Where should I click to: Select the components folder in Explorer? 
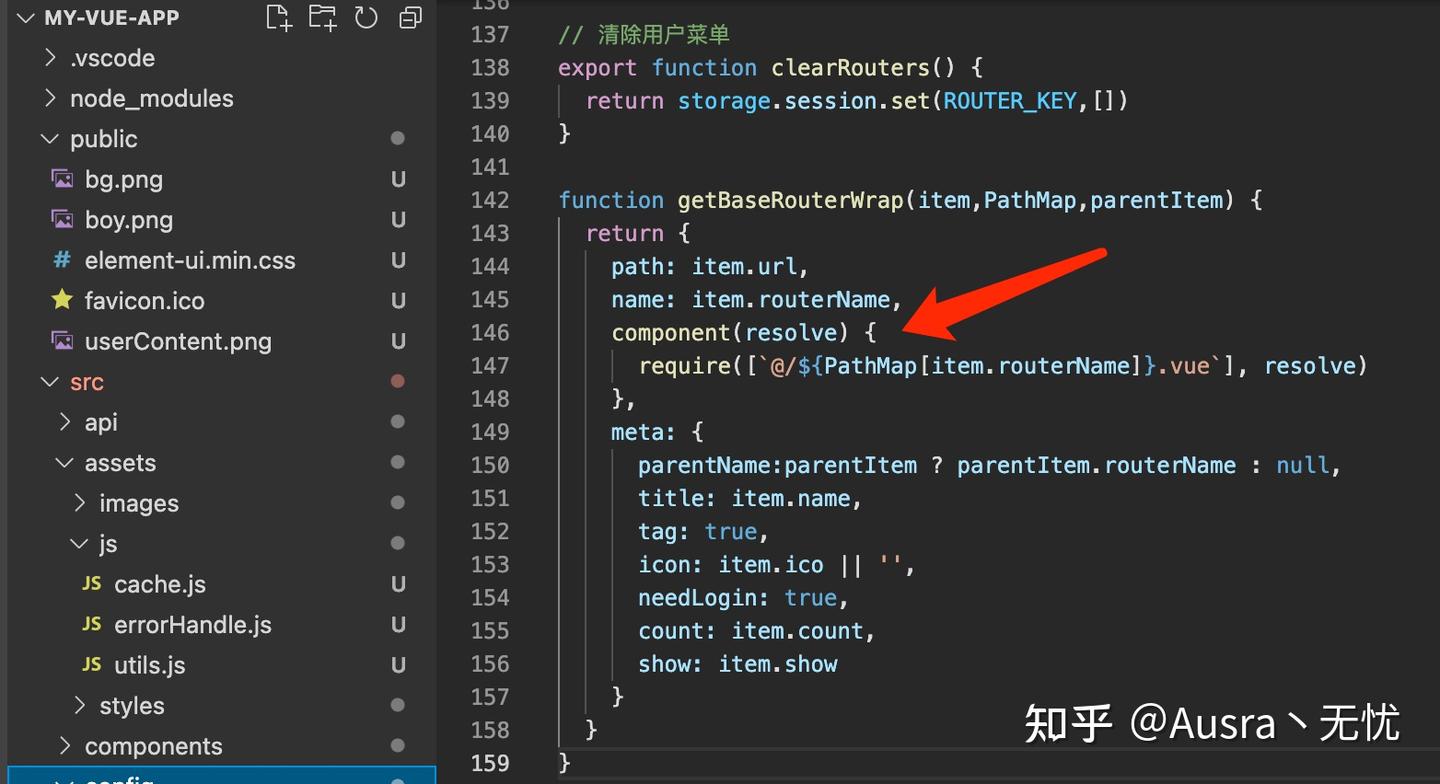point(154,745)
